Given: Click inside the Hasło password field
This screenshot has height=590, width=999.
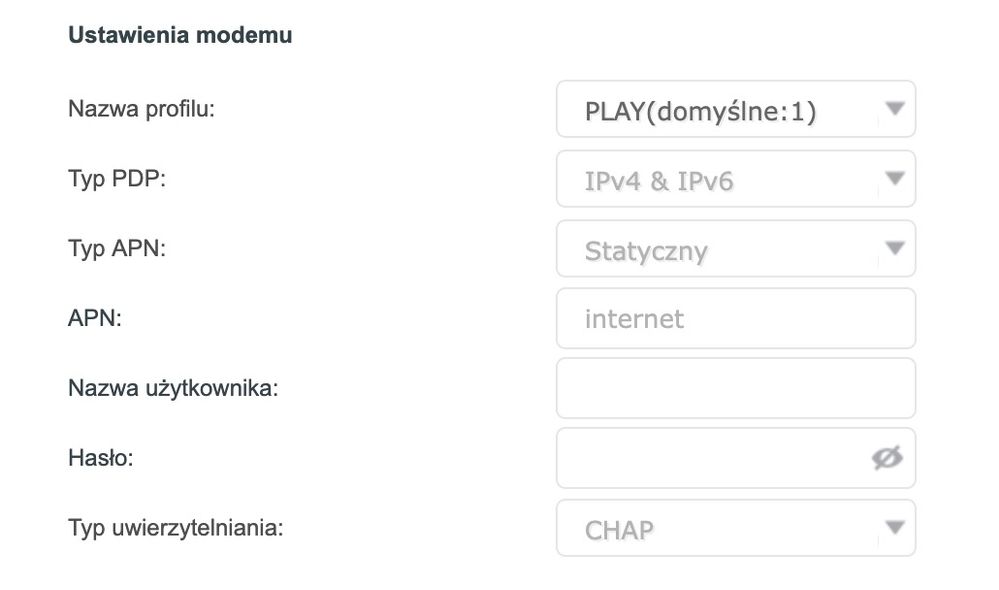Looking at the screenshot, I should (710, 458).
